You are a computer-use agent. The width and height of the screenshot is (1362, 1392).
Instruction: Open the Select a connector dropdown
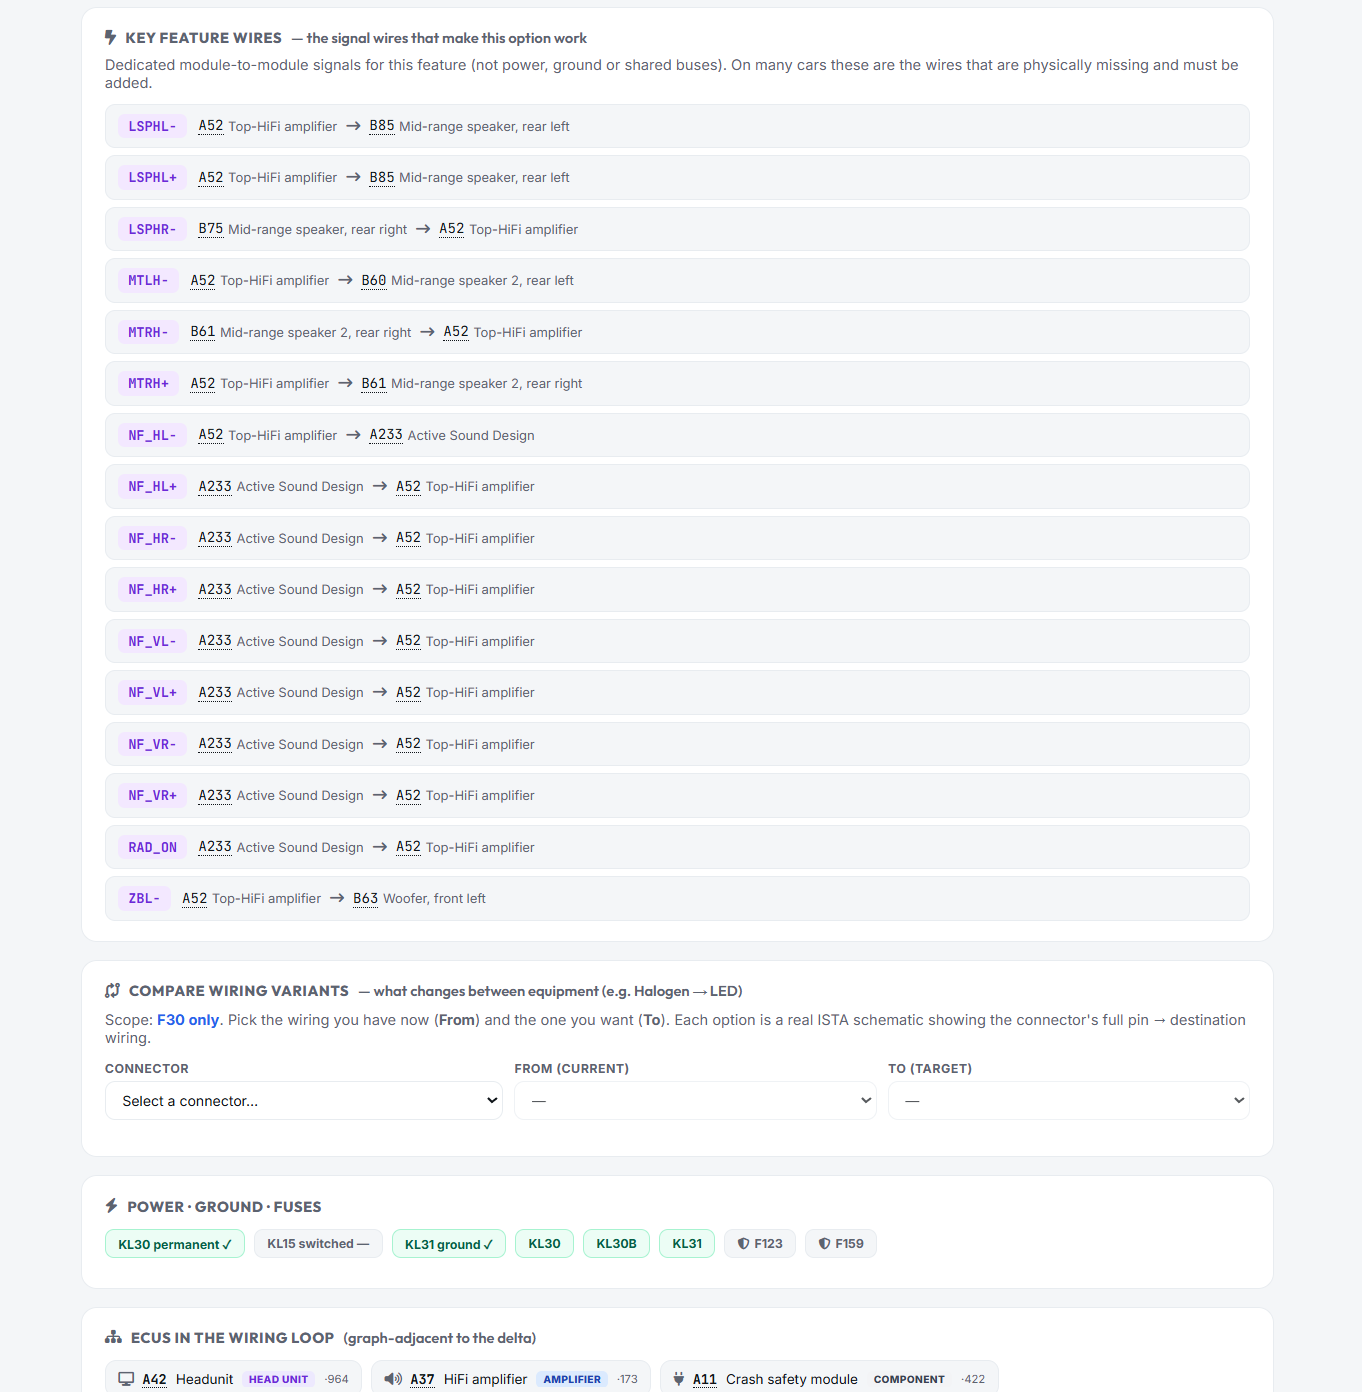304,1101
